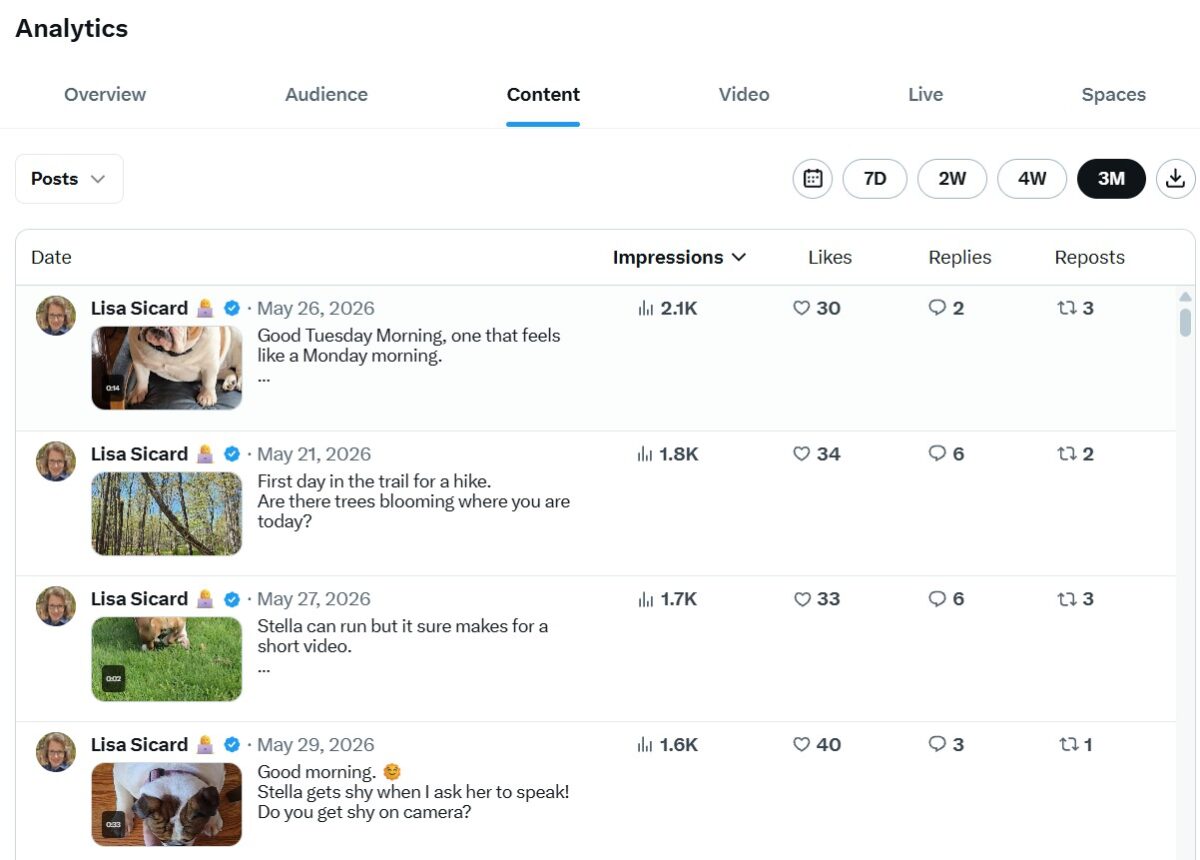Click heart icon on May 27 post
1200x860 pixels.
pos(801,600)
